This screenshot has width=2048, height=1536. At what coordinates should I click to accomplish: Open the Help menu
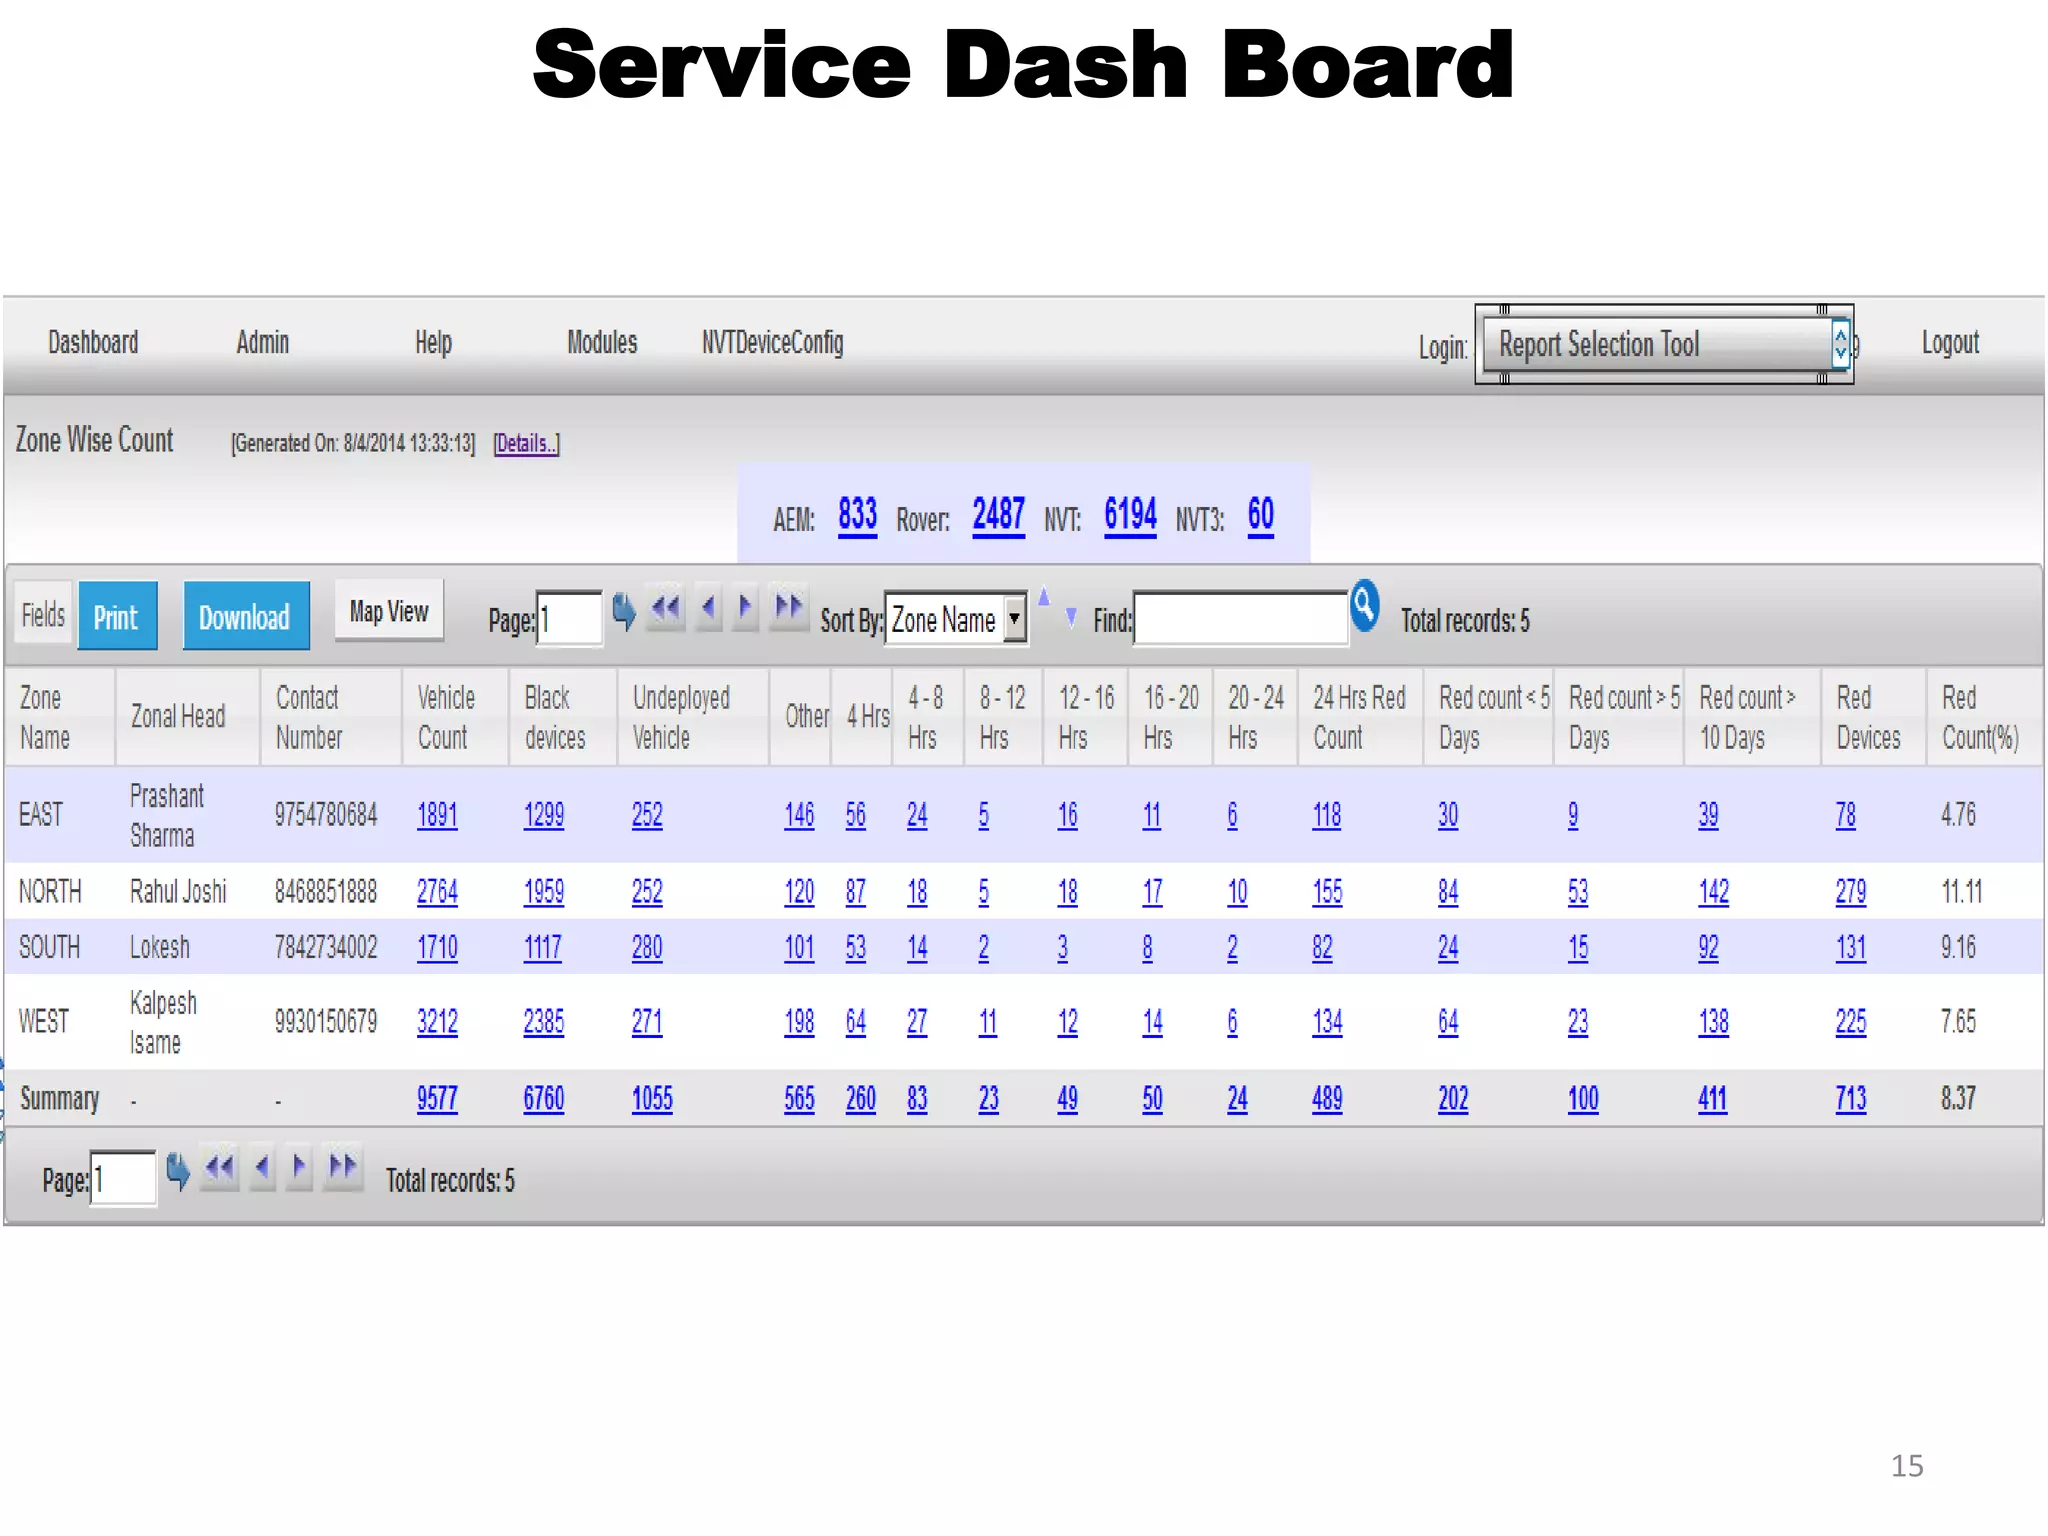[x=433, y=343]
